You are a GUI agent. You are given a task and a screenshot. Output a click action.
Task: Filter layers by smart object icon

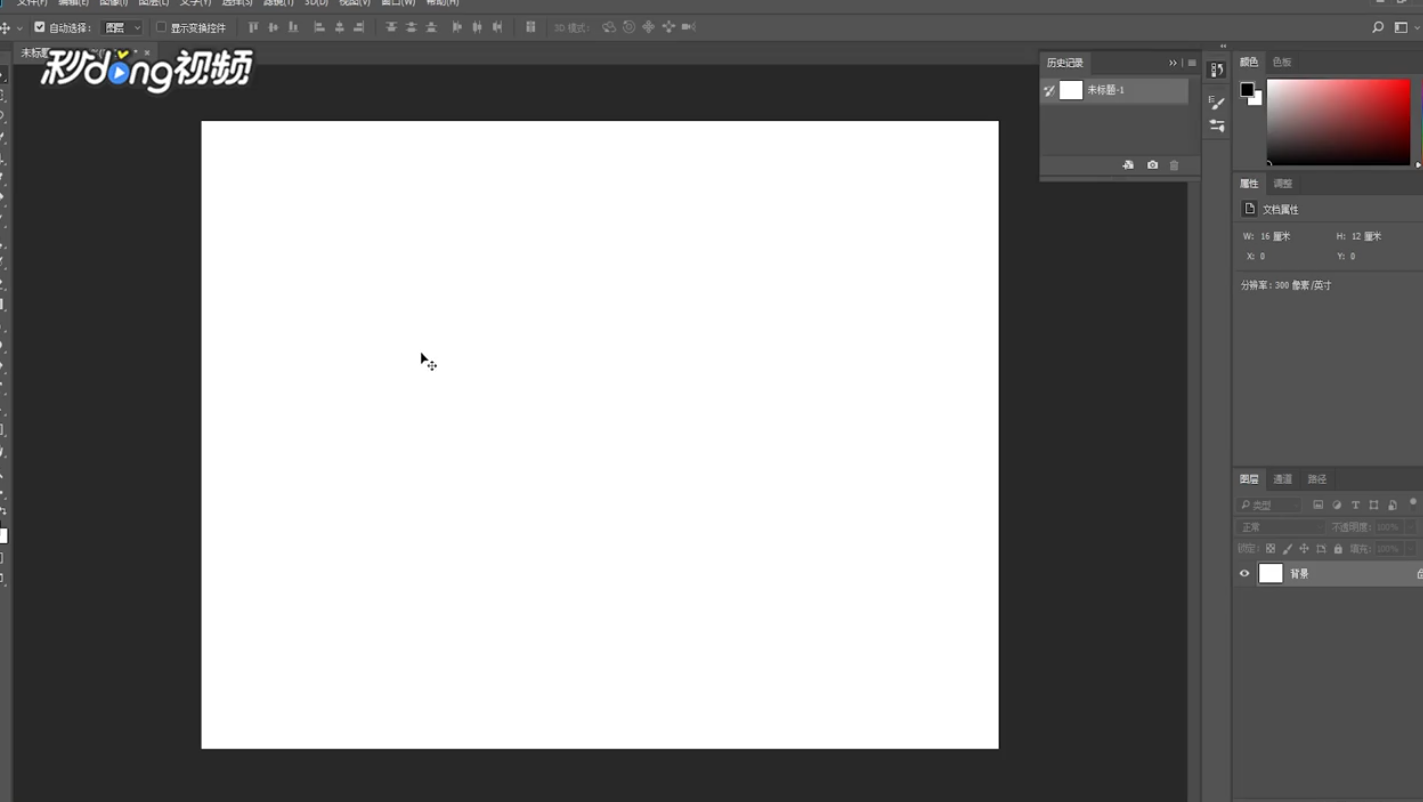1392,505
